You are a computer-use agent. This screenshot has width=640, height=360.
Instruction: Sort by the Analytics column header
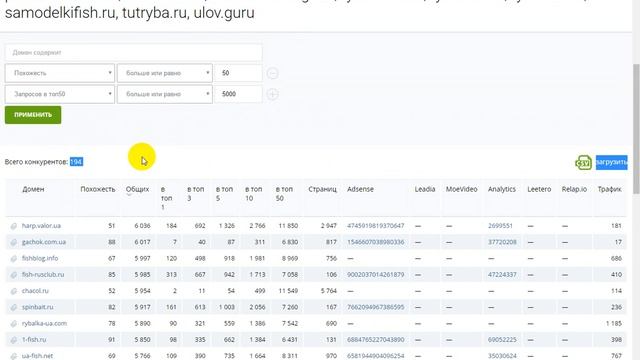pyautogui.click(x=502, y=189)
